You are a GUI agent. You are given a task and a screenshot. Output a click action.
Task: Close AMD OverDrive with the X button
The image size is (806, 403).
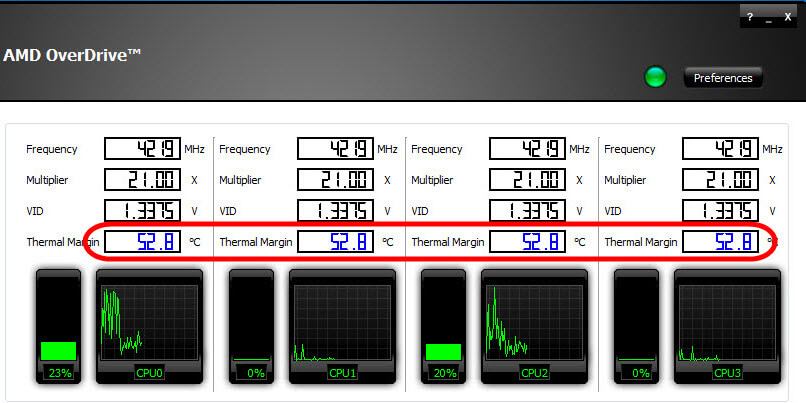[788, 18]
